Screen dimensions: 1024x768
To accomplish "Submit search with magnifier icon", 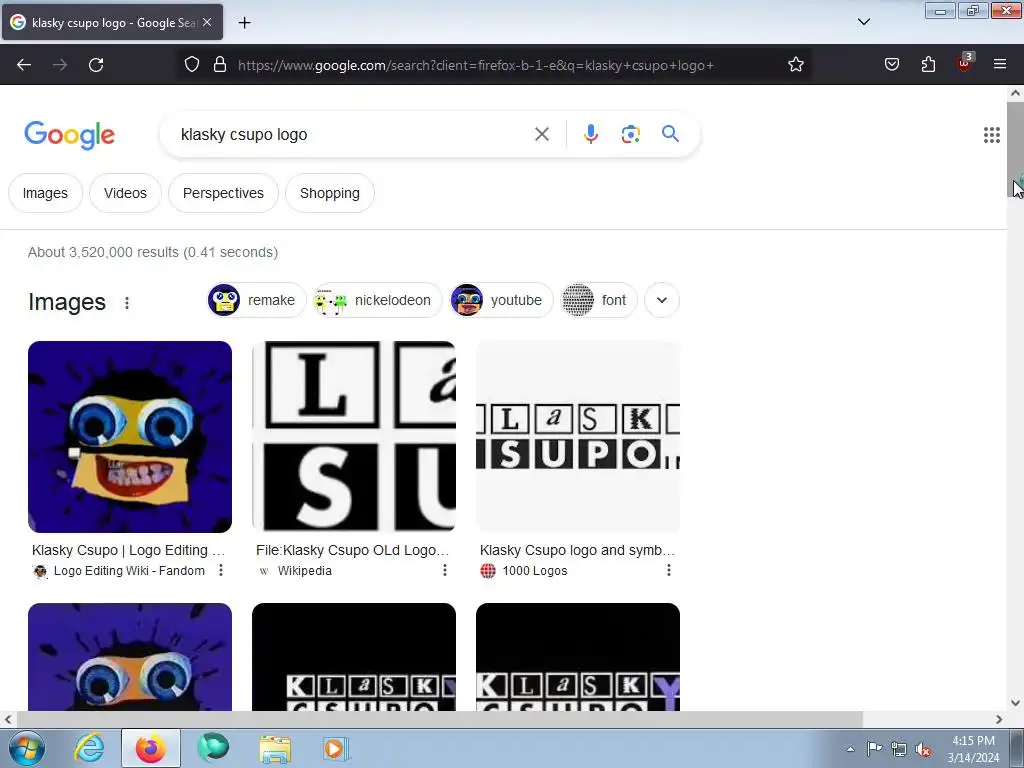I will (670, 134).
